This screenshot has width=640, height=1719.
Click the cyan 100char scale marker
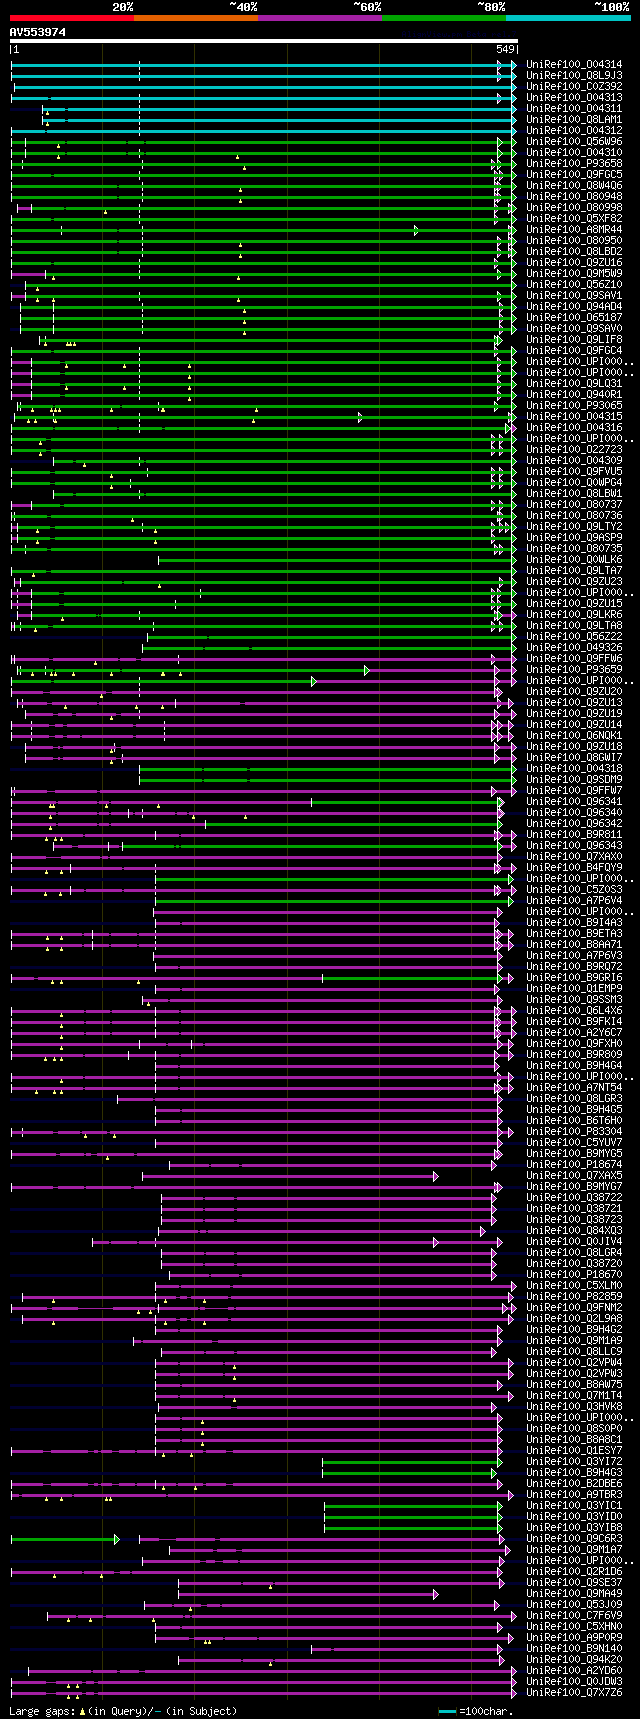click(447, 1711)
